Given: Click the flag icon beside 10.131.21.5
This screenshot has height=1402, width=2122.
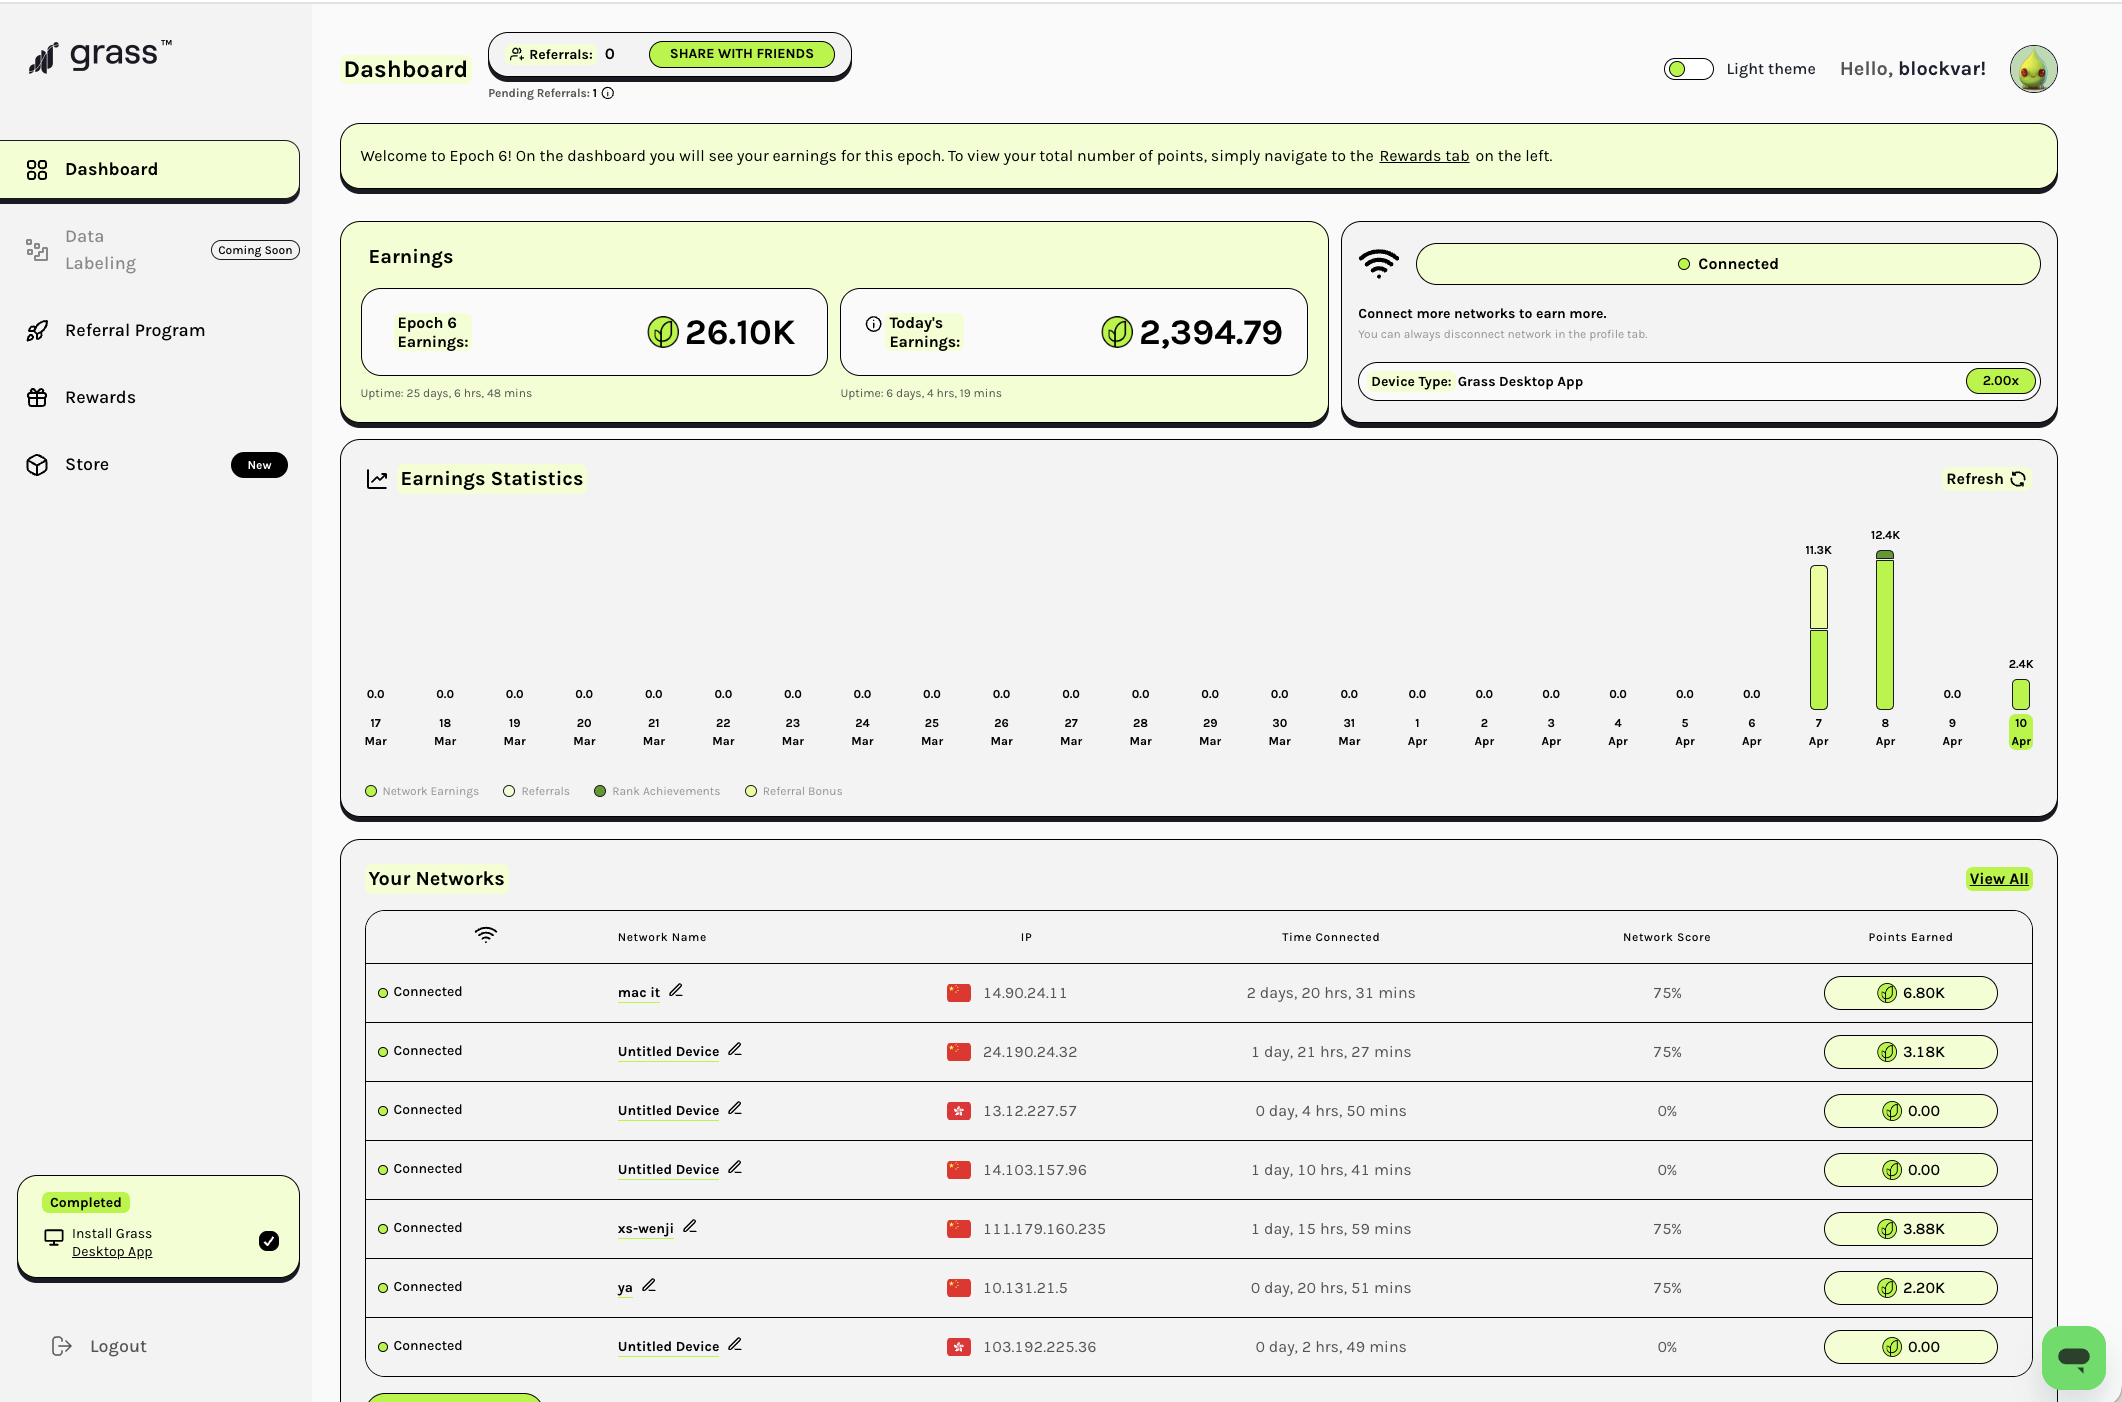Looking at the screenshot, I should (x=959, y=1288).
